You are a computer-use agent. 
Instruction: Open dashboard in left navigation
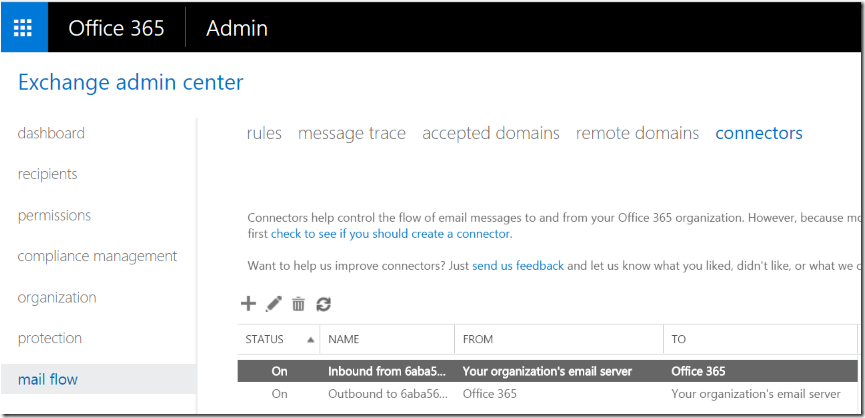tap(51, 133)
